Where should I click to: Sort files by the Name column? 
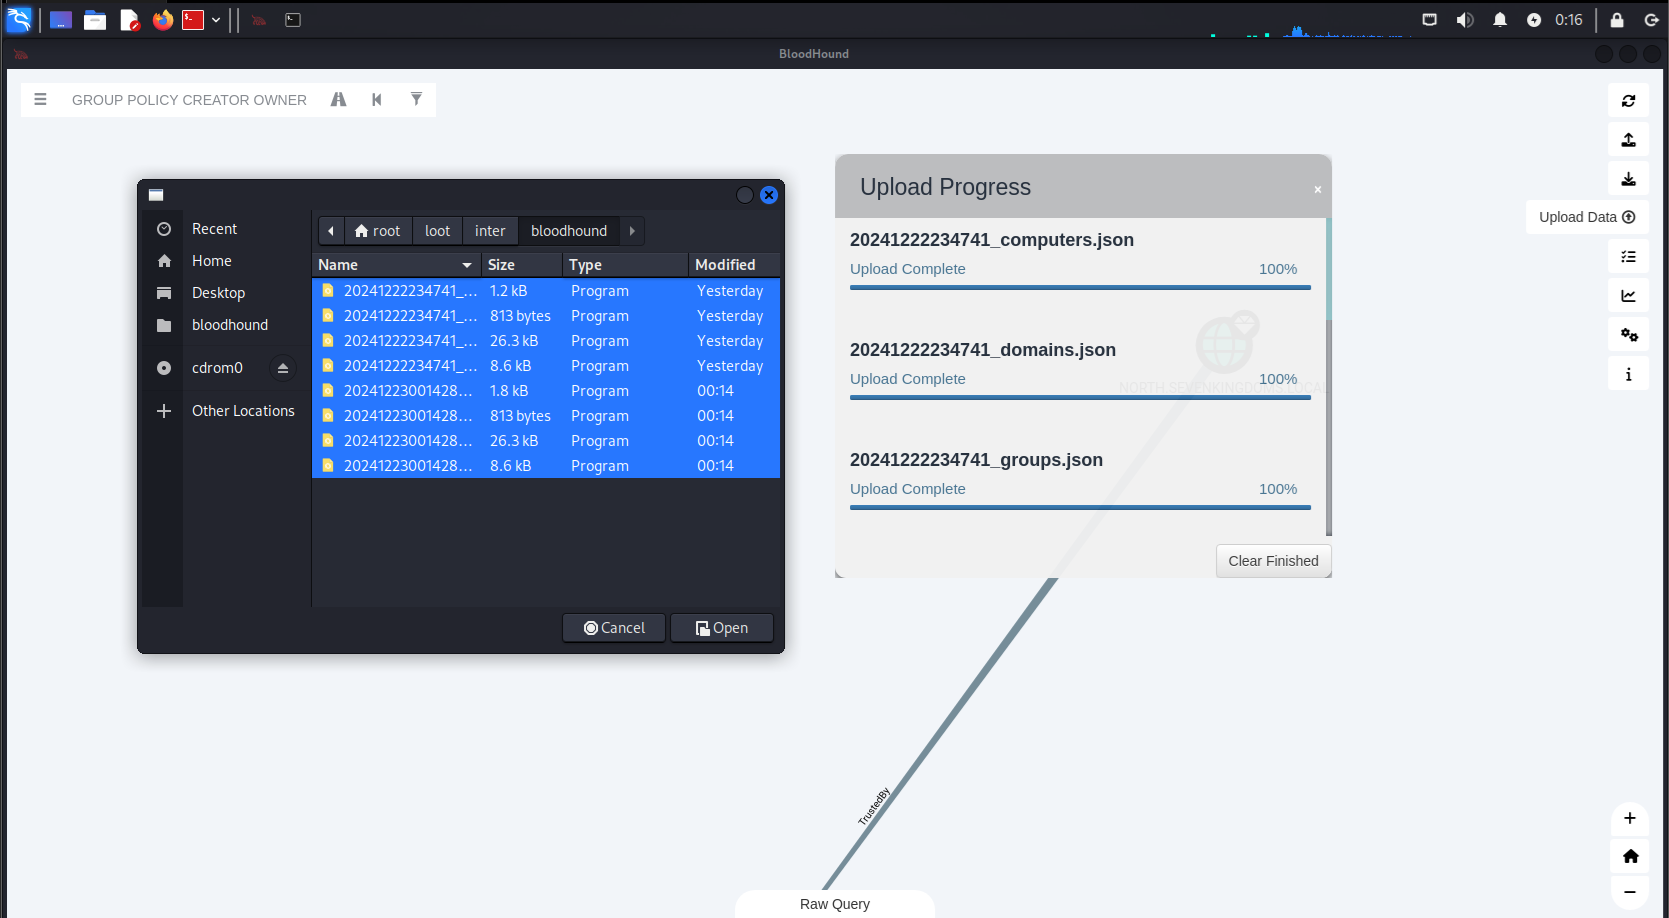tap(396, 265)
